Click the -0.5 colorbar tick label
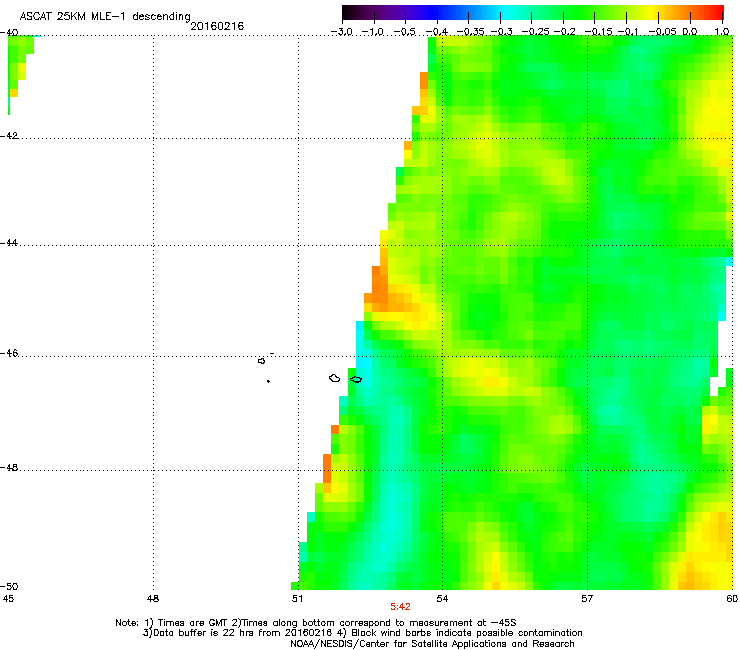This screenshot has height=650, width=740. coord(405,32)
